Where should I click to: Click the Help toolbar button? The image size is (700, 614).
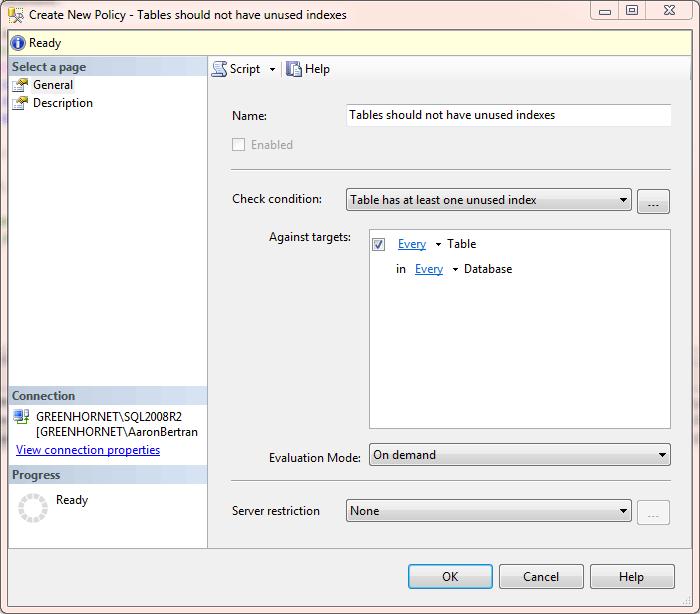tap(308, 69)
